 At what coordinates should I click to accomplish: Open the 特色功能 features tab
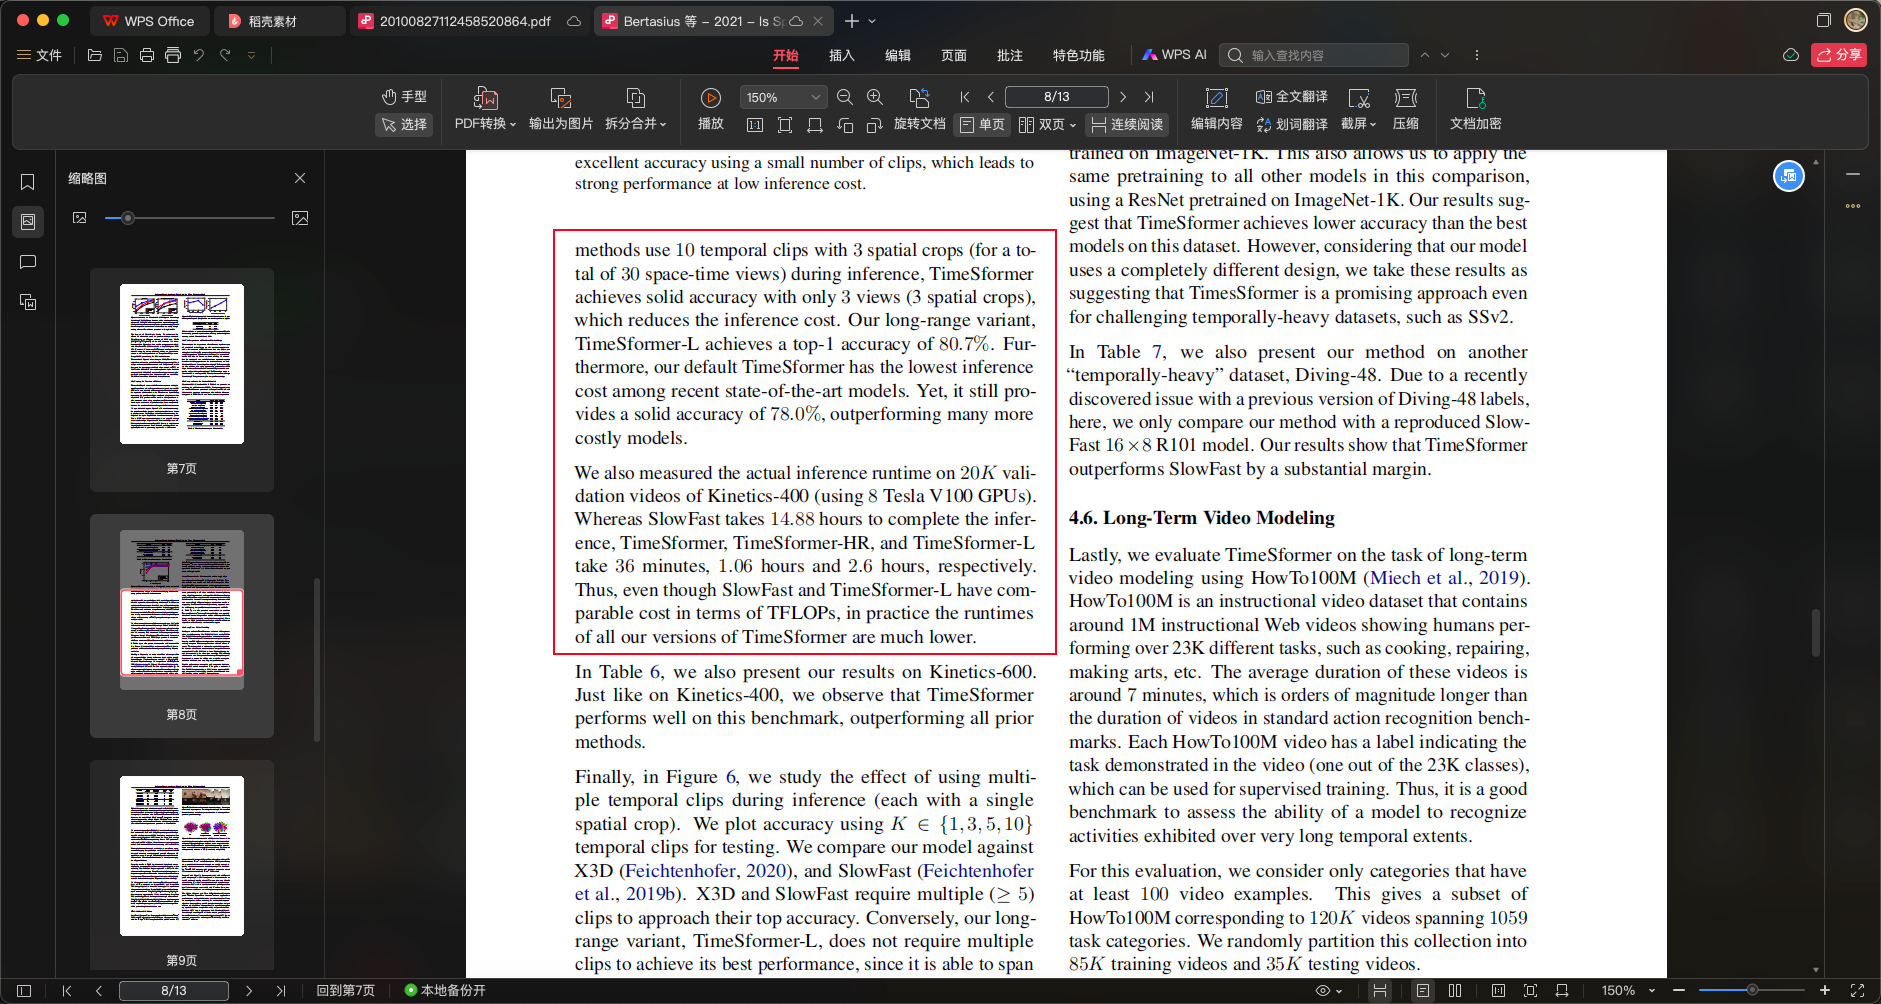(1079, 55)
